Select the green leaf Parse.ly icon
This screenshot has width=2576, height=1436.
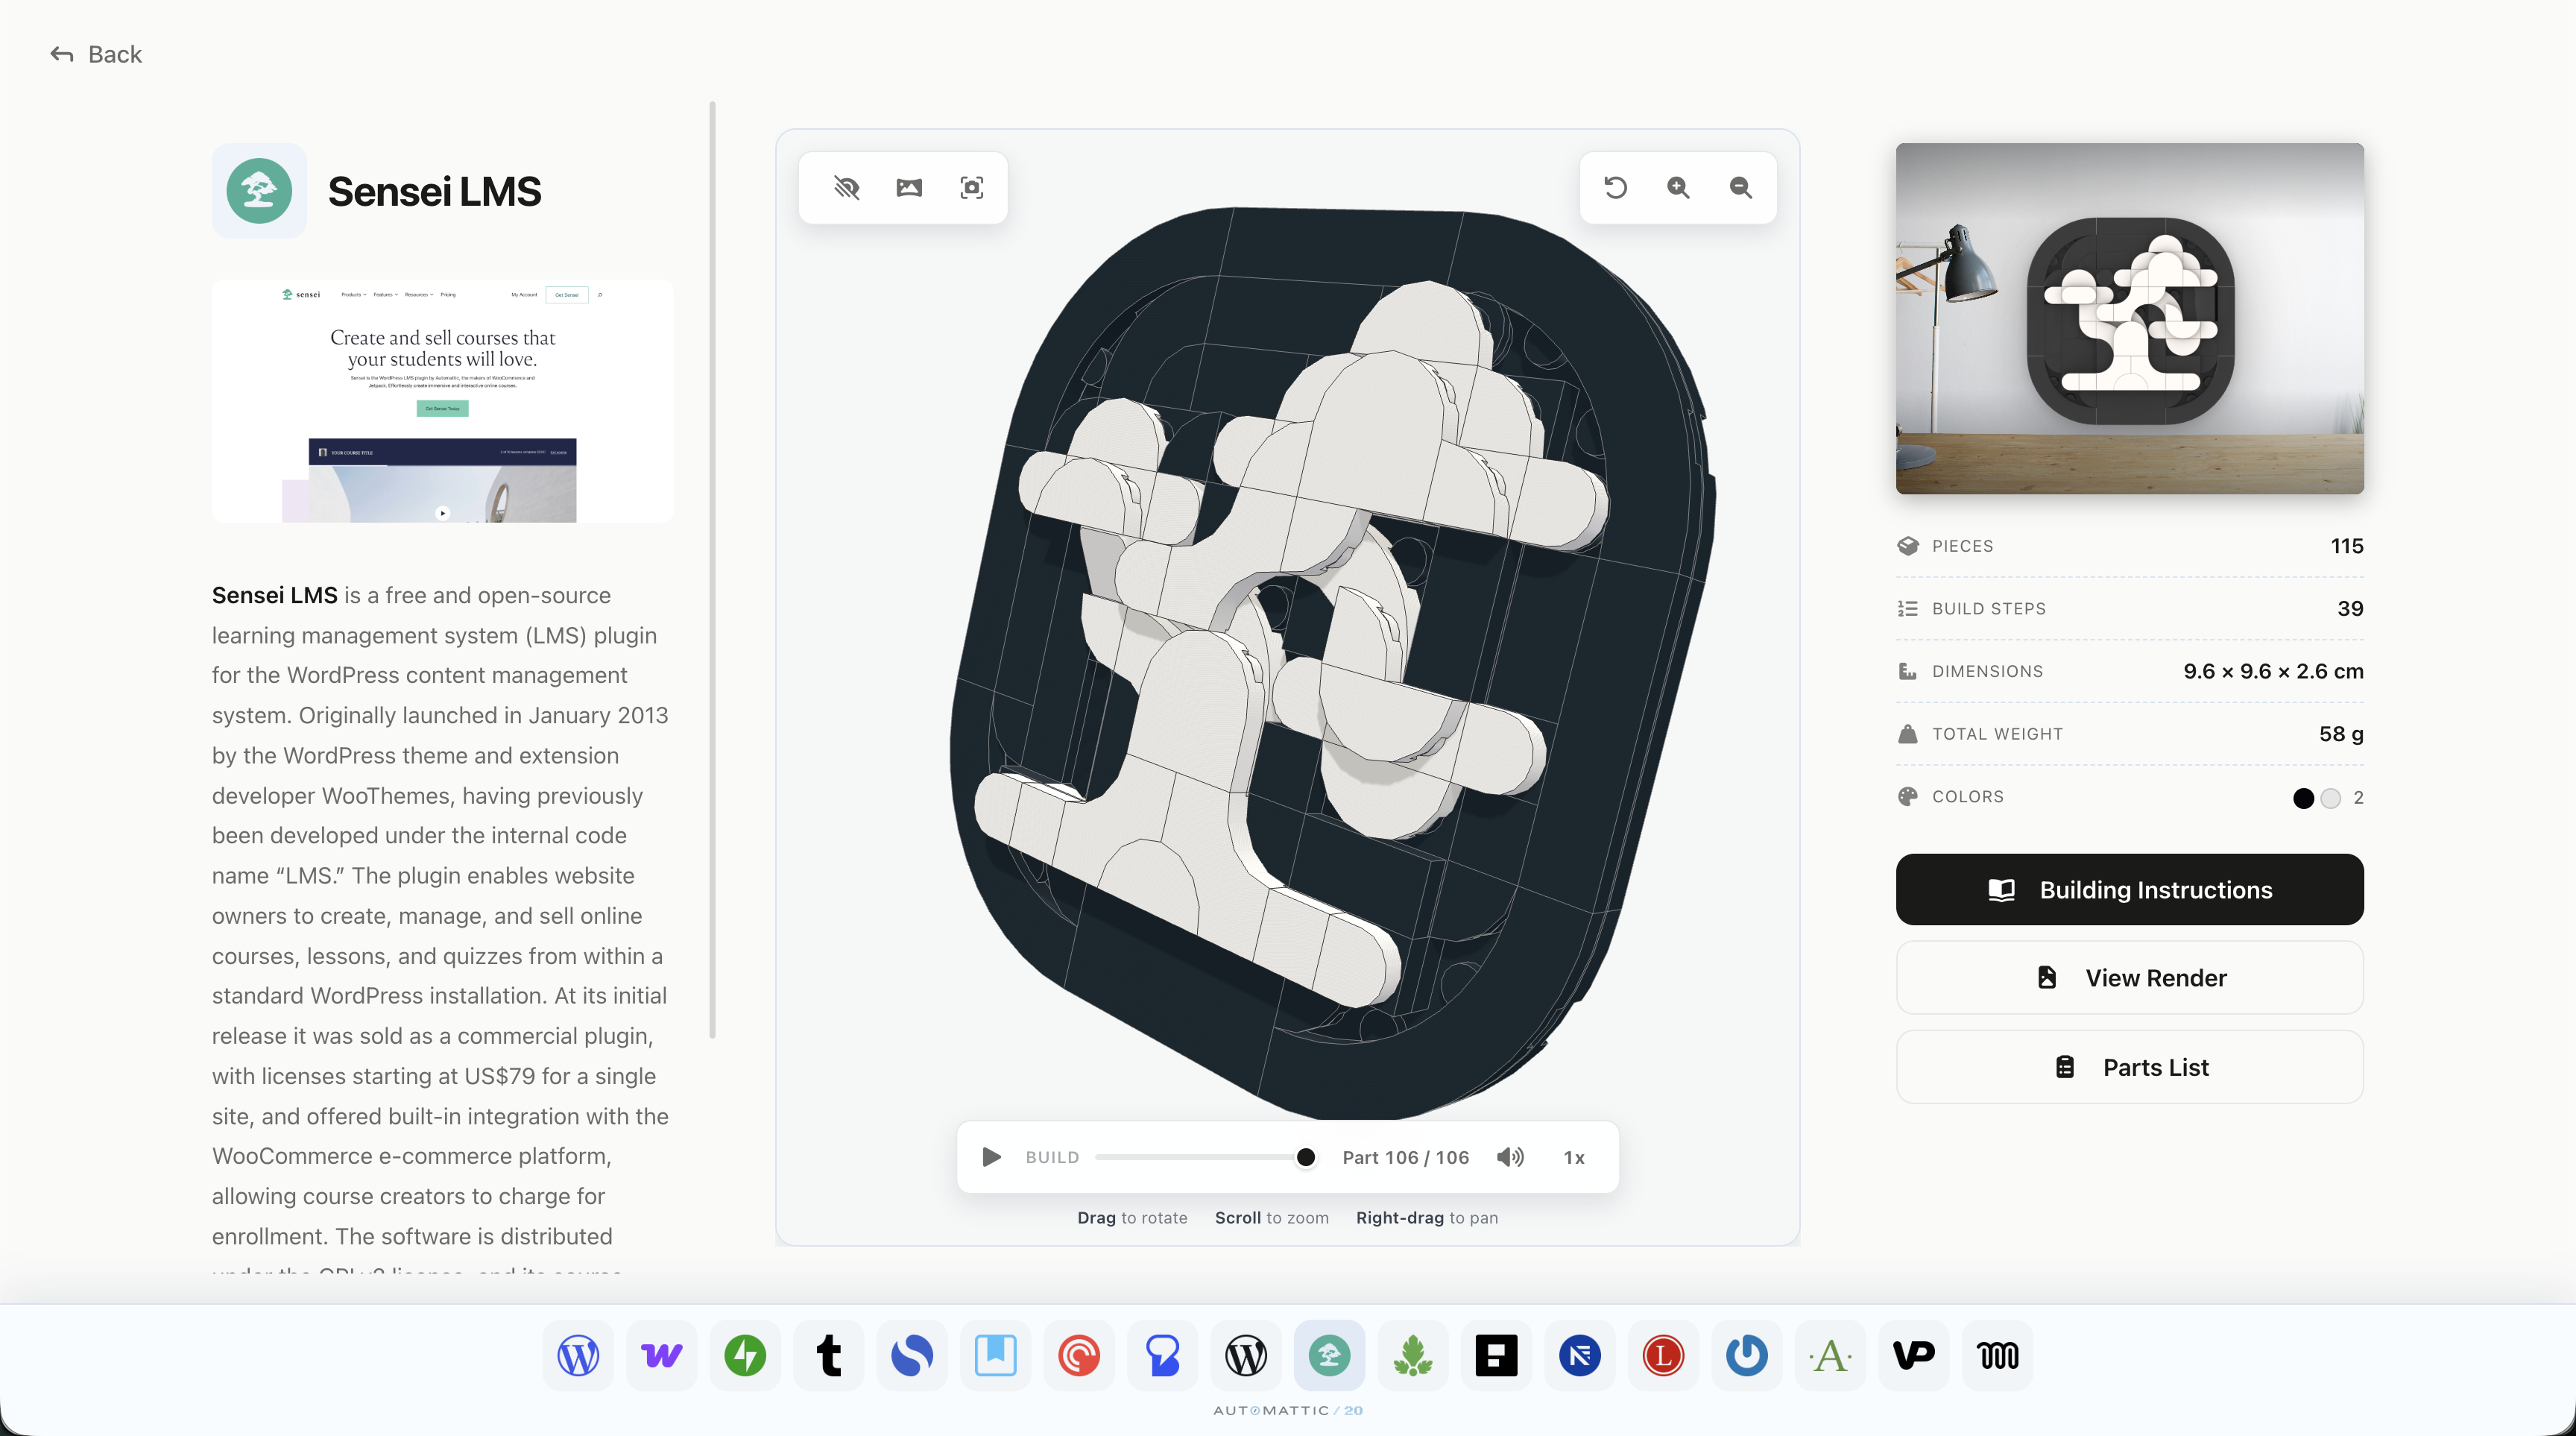coord(1413,1355)
